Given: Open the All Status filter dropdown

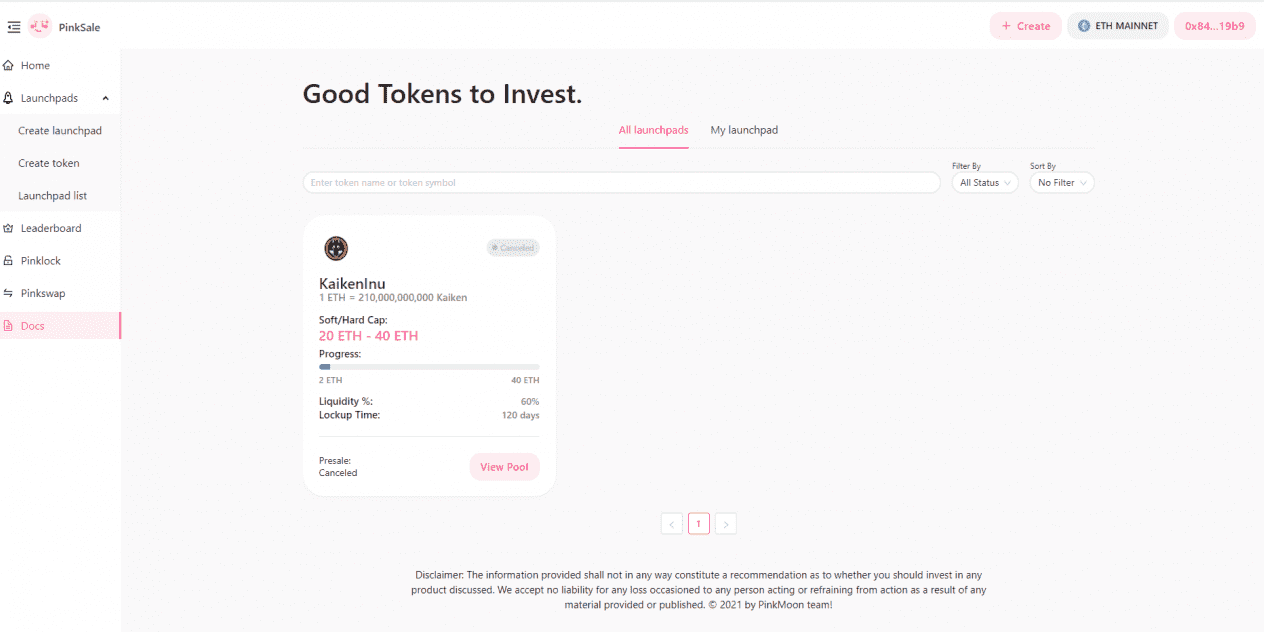Looking at the screenshot, I should point(985,183).
